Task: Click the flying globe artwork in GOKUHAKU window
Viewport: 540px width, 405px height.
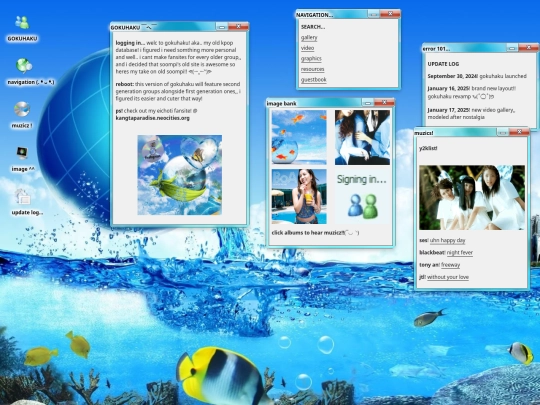Action: click(179, 175)
